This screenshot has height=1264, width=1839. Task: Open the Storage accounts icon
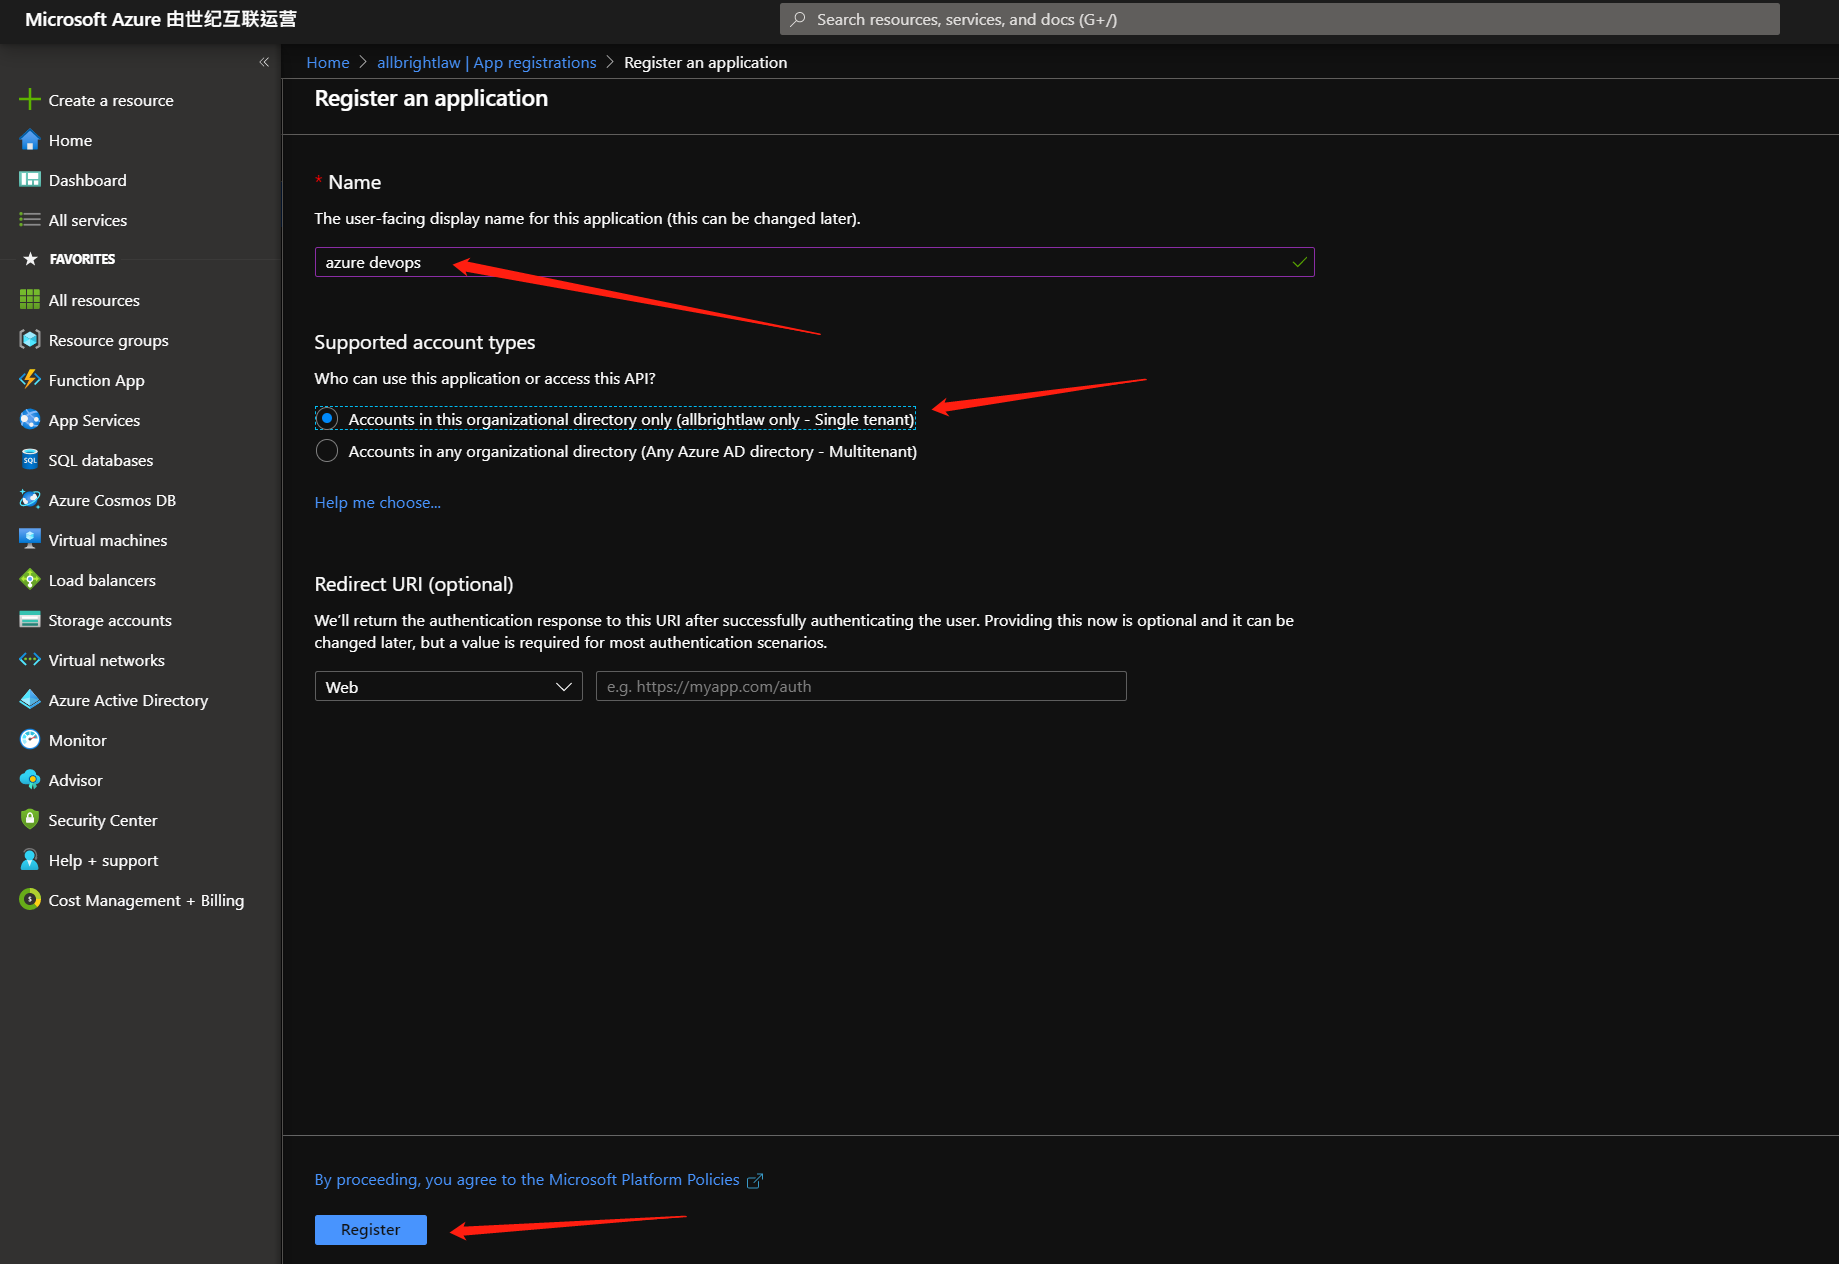coord(30,620)
